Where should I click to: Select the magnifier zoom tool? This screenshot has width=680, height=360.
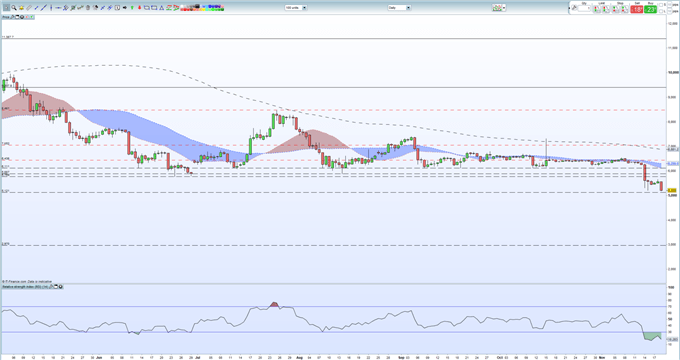(14, 7)
